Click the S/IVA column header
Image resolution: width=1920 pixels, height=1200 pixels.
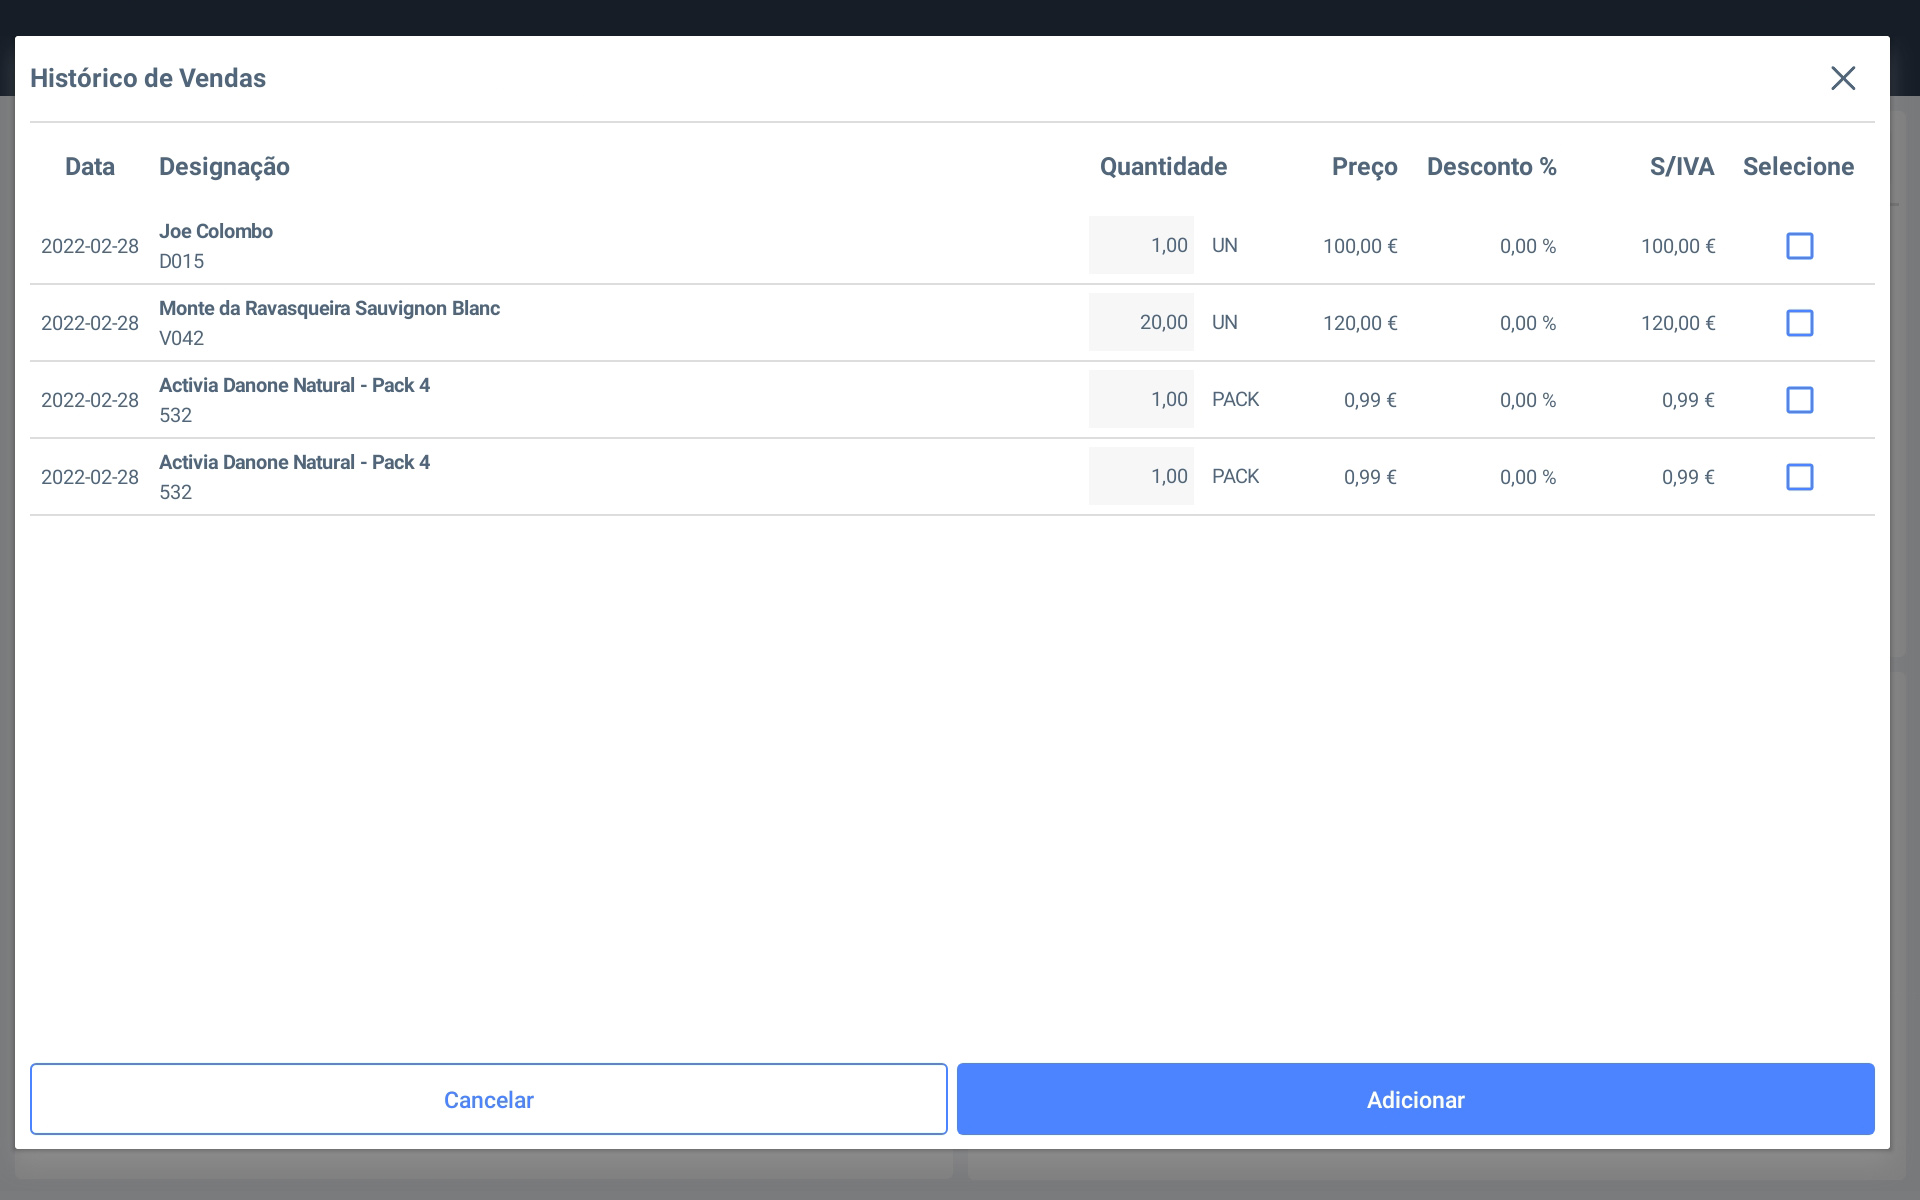[x=1681, y=167]
